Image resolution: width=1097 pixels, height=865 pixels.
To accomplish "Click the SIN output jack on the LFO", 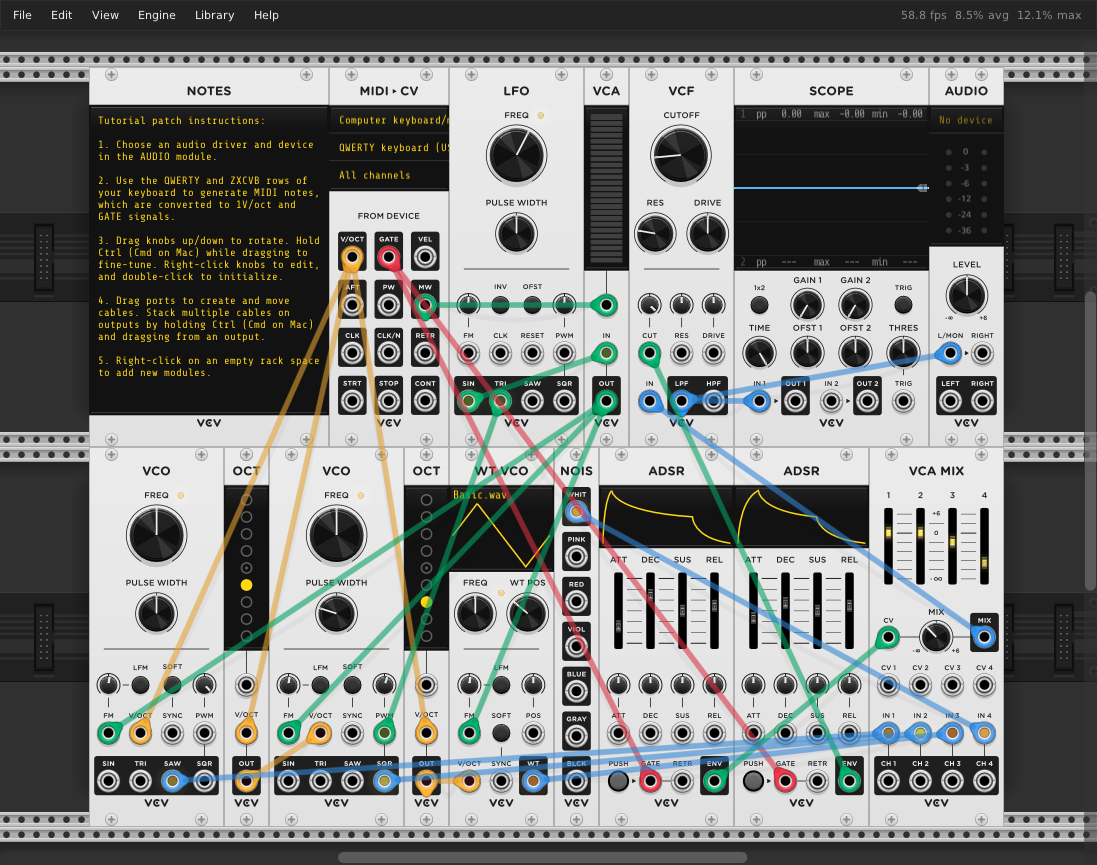I will (469, 398).
